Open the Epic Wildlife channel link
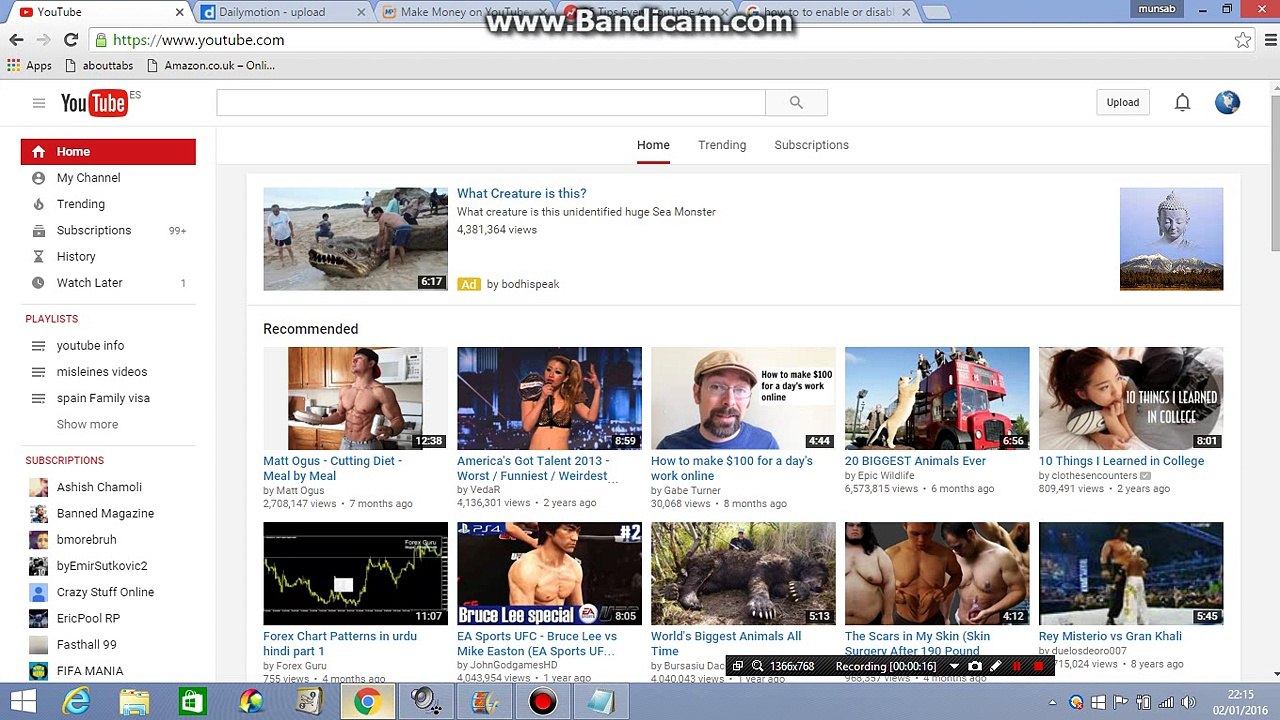The width and height of the screenshot is (1280, 720). pos(885,476)
